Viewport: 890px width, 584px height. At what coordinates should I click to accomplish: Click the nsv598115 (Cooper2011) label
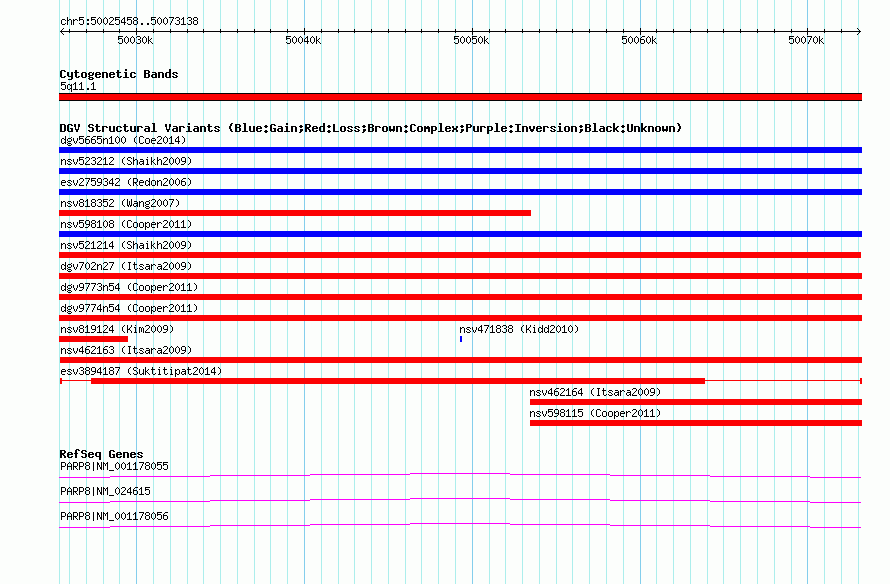595,413
